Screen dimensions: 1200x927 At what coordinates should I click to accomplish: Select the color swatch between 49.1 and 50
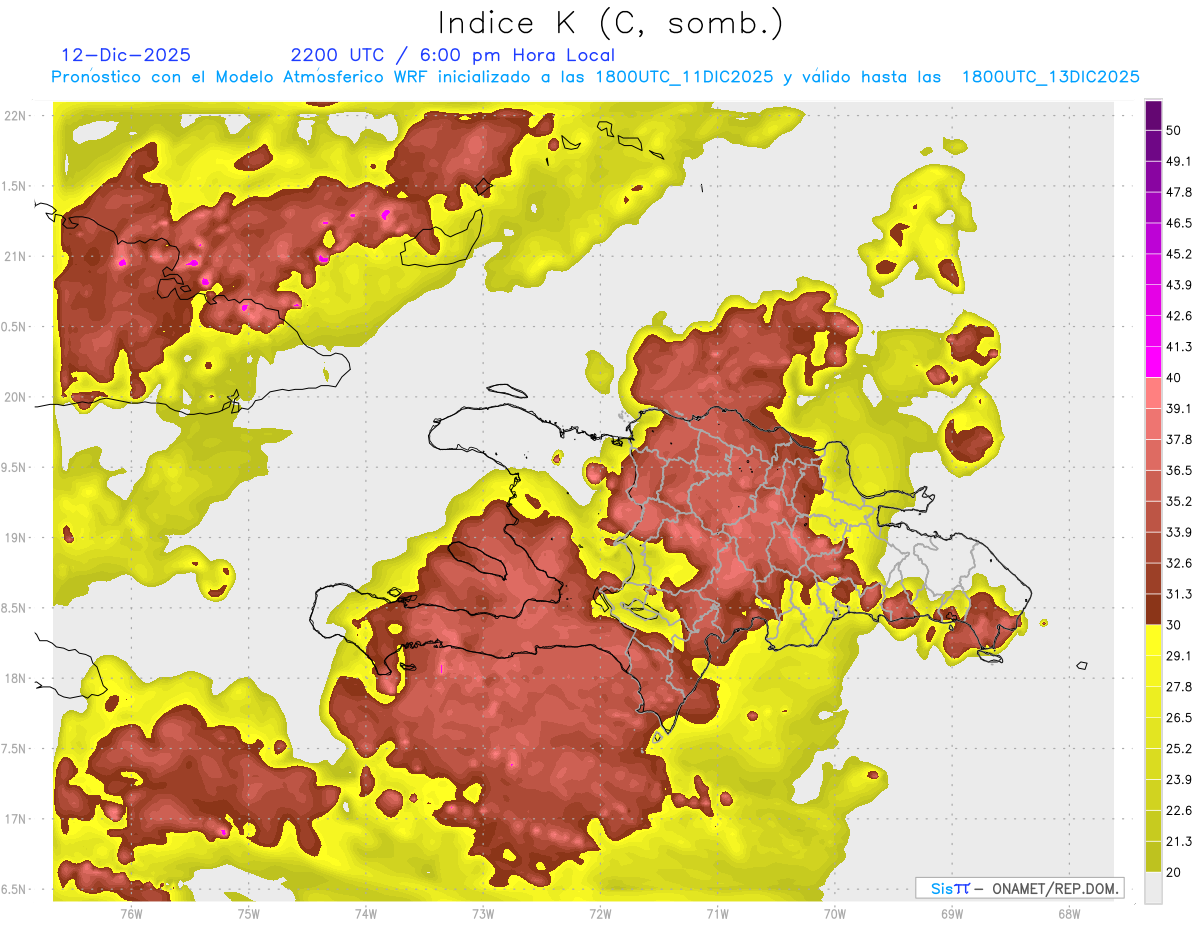point(1153,146)
